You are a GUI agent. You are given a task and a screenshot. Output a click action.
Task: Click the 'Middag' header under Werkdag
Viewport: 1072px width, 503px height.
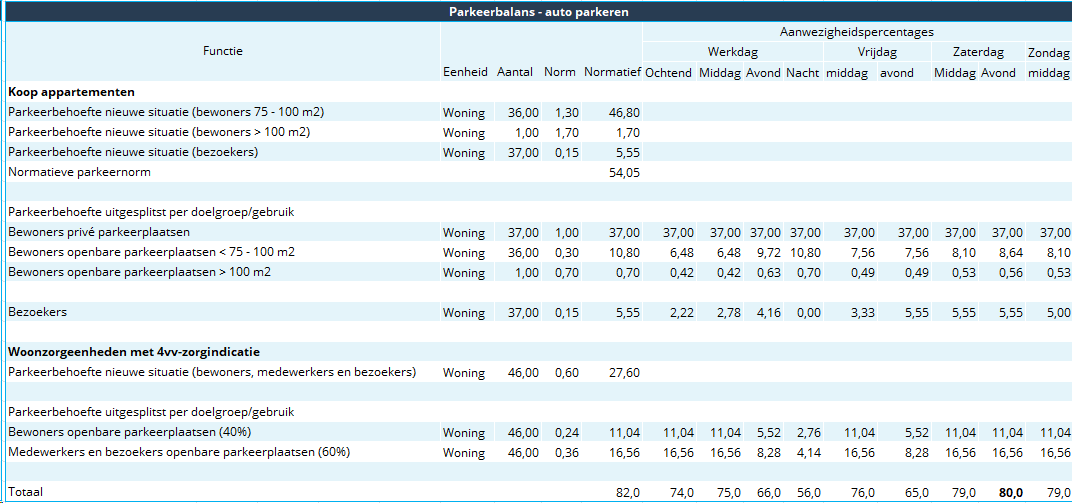point(719,72)
